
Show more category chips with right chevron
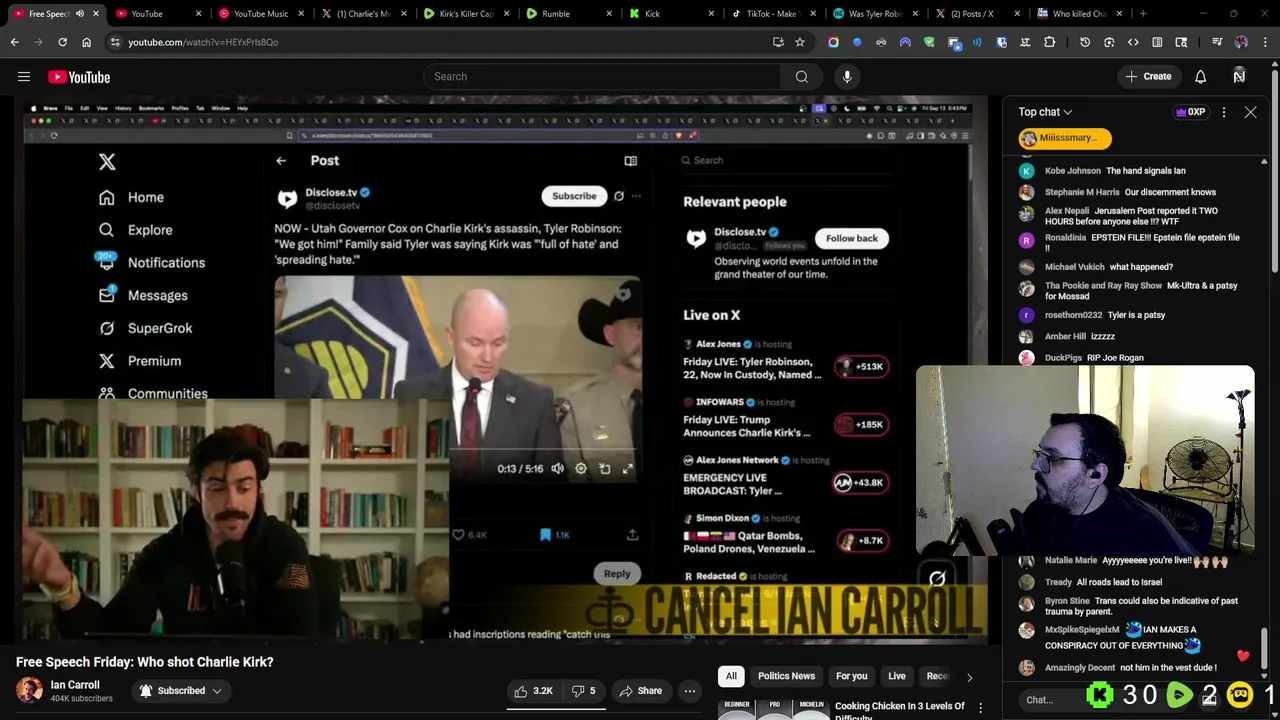coord(969,677)
